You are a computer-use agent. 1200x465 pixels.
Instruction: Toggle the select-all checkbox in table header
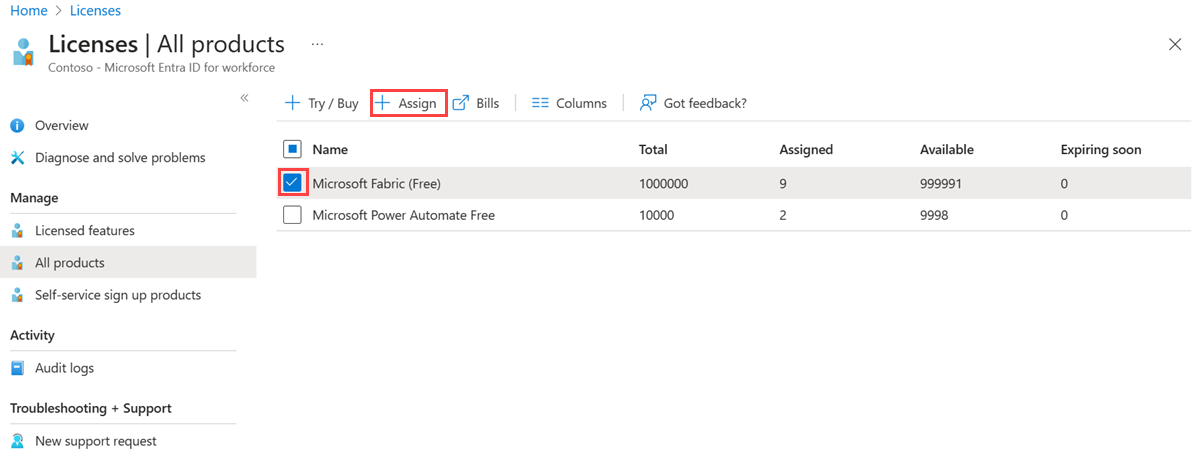(x=292, y=150)
